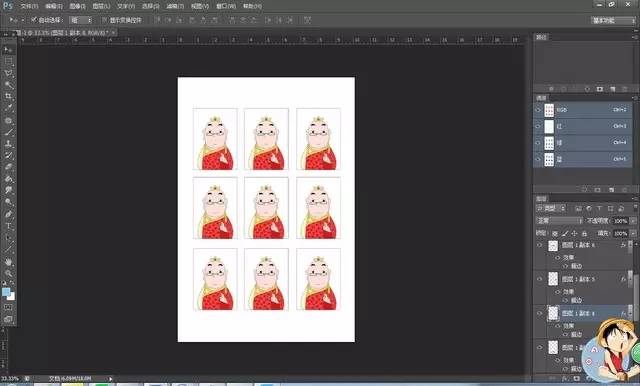The image size is (640, 386).
Task: Hide the RGB channel eye
Action: coord(538,110)
